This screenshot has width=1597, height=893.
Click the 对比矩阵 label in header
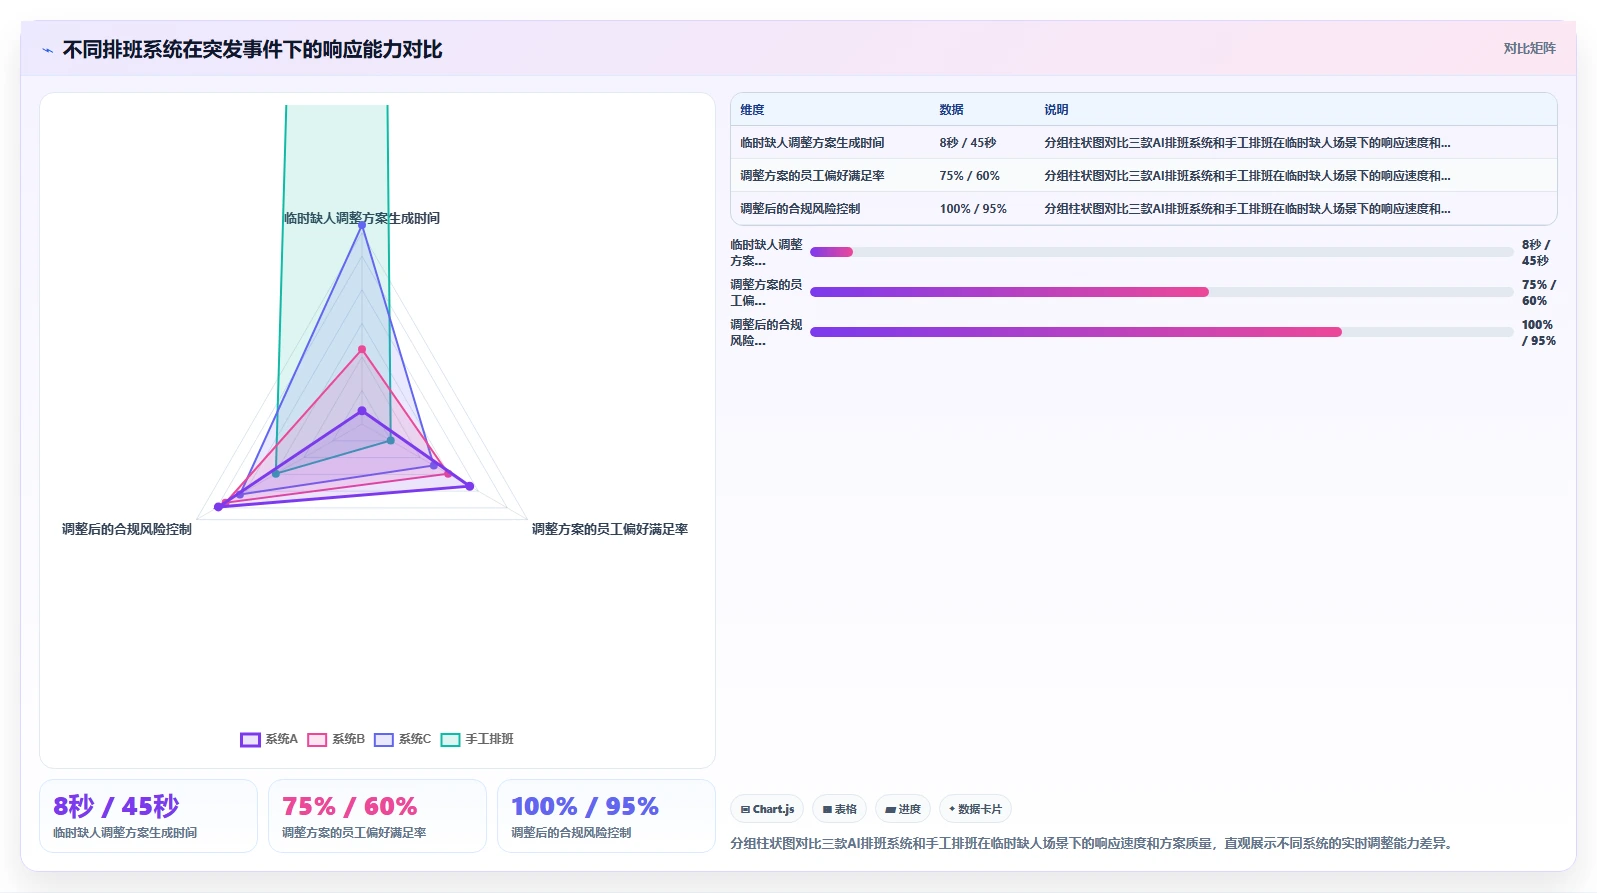1529,48
